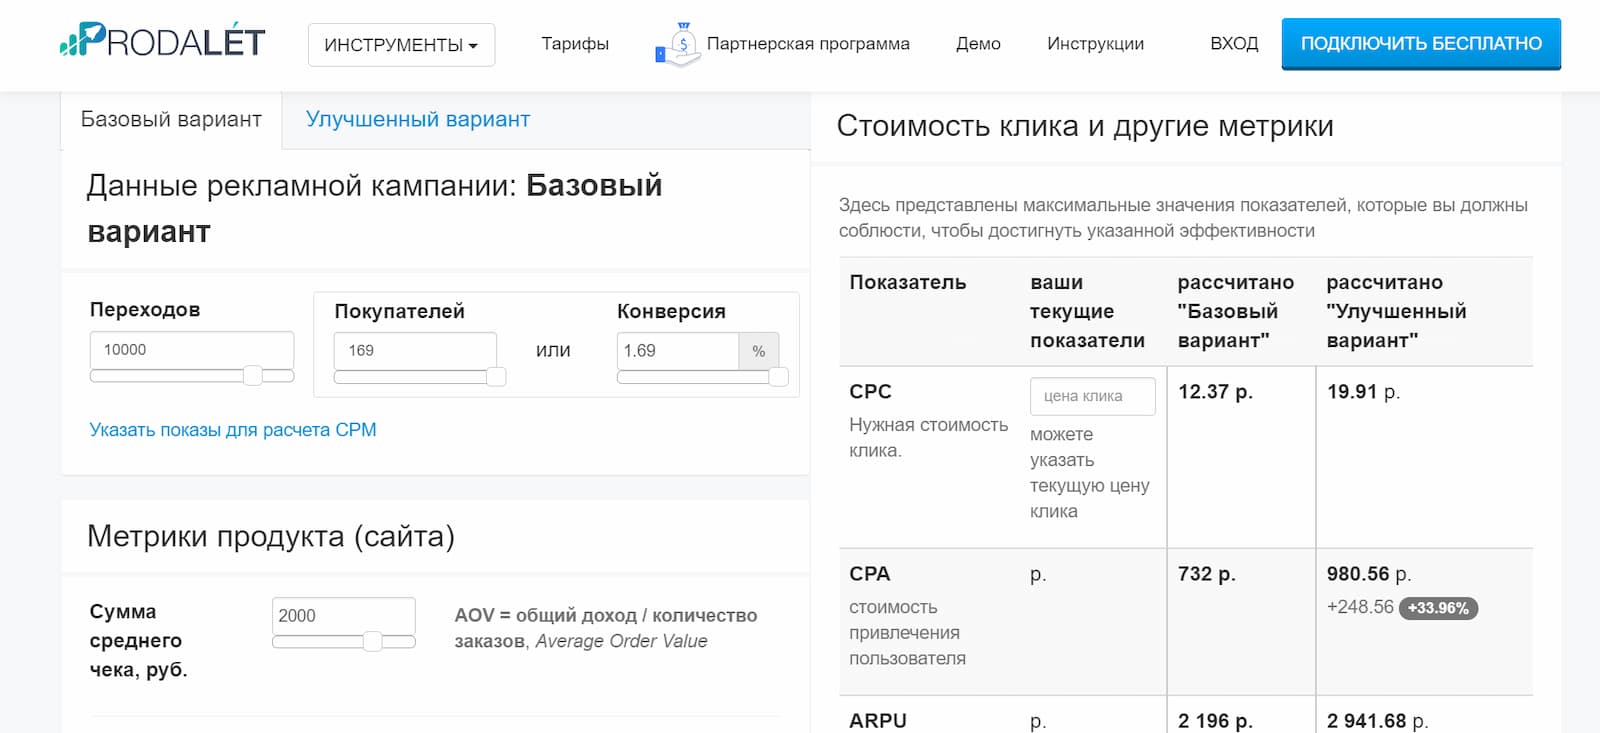
Task: Click the 19.91 р. CPC value
Action: pos(1363,392)
